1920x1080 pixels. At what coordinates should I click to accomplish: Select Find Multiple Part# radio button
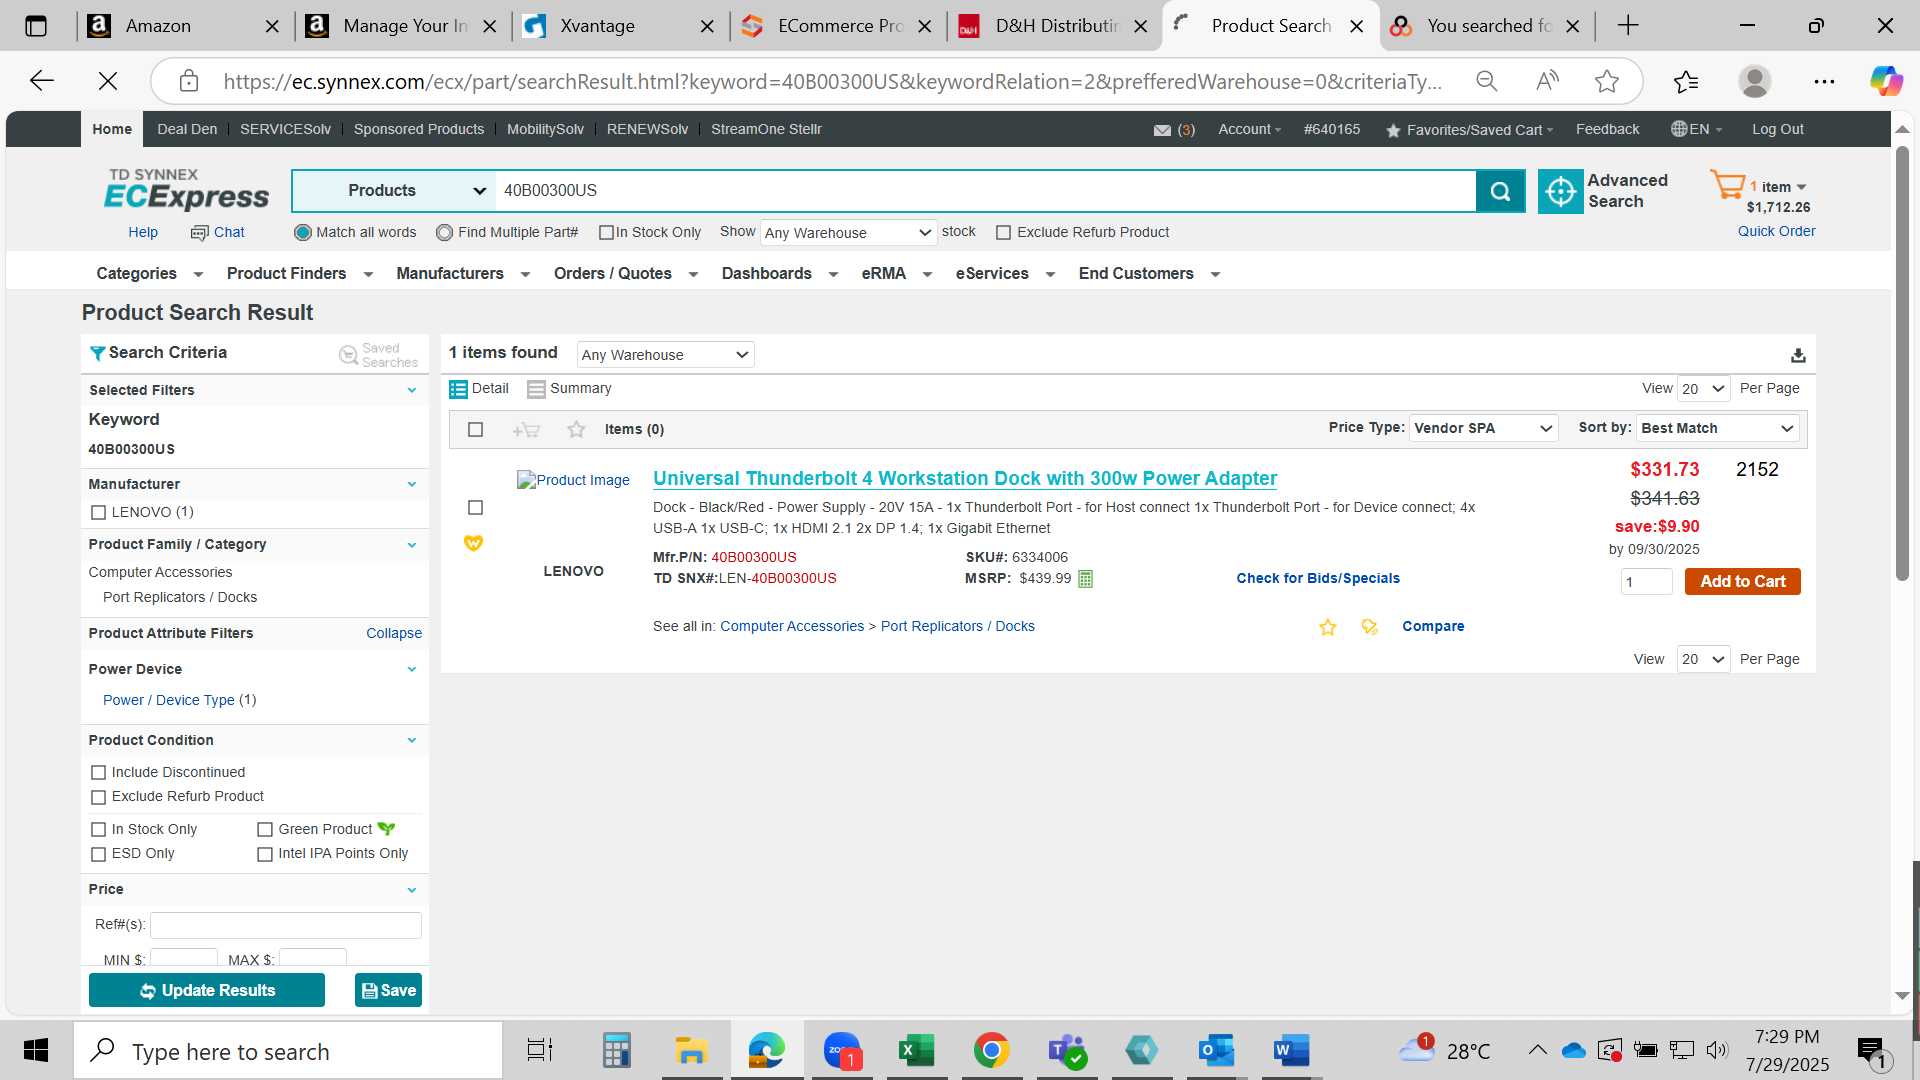point(444,233)
